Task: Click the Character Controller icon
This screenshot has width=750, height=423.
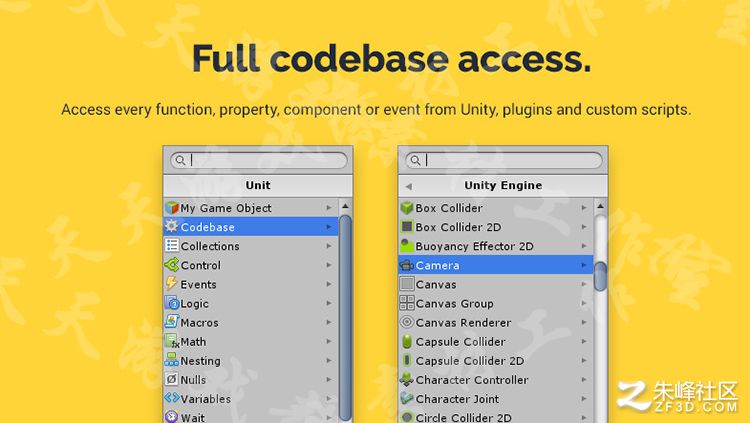Action: point(407,379)
